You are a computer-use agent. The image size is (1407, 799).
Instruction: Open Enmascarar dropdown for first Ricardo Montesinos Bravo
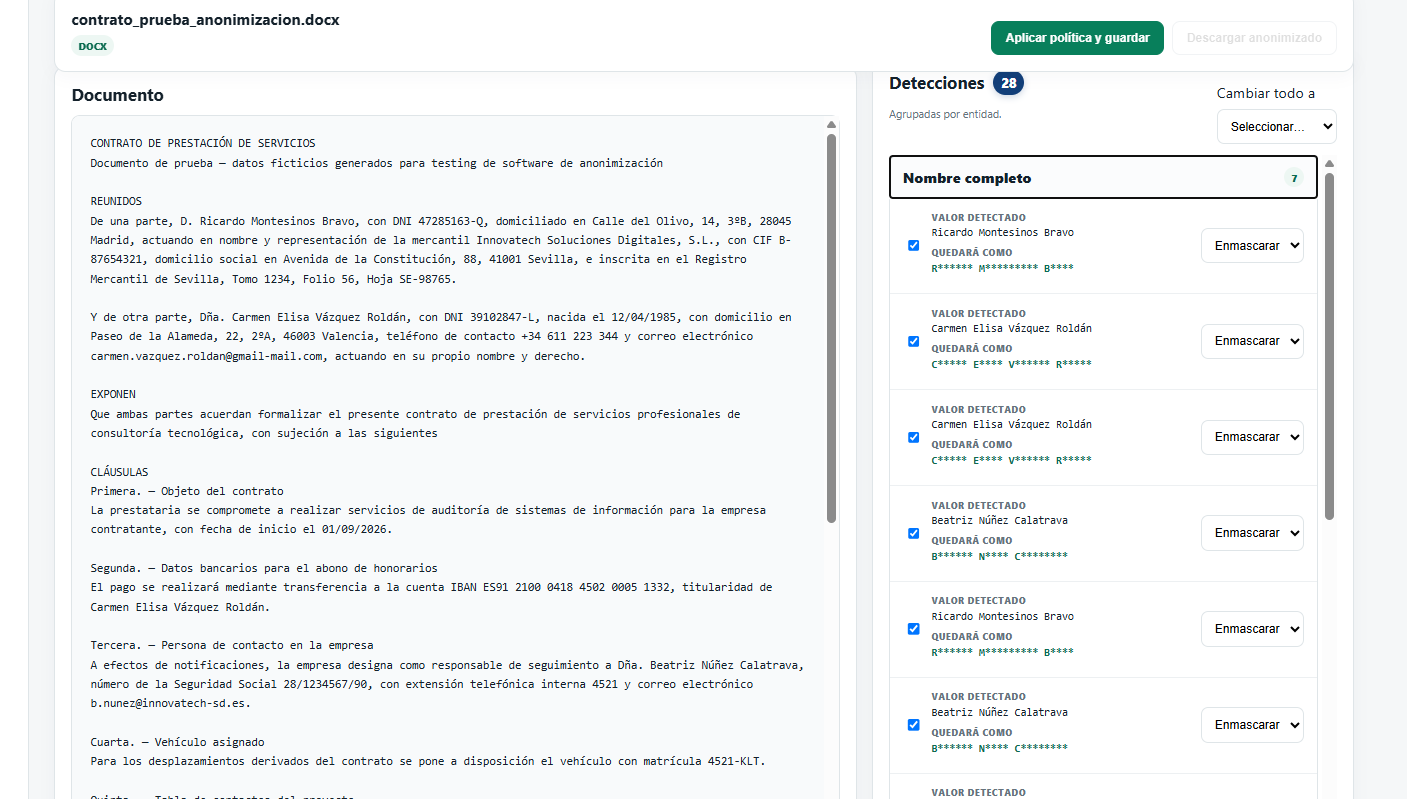coord(1252,245)
